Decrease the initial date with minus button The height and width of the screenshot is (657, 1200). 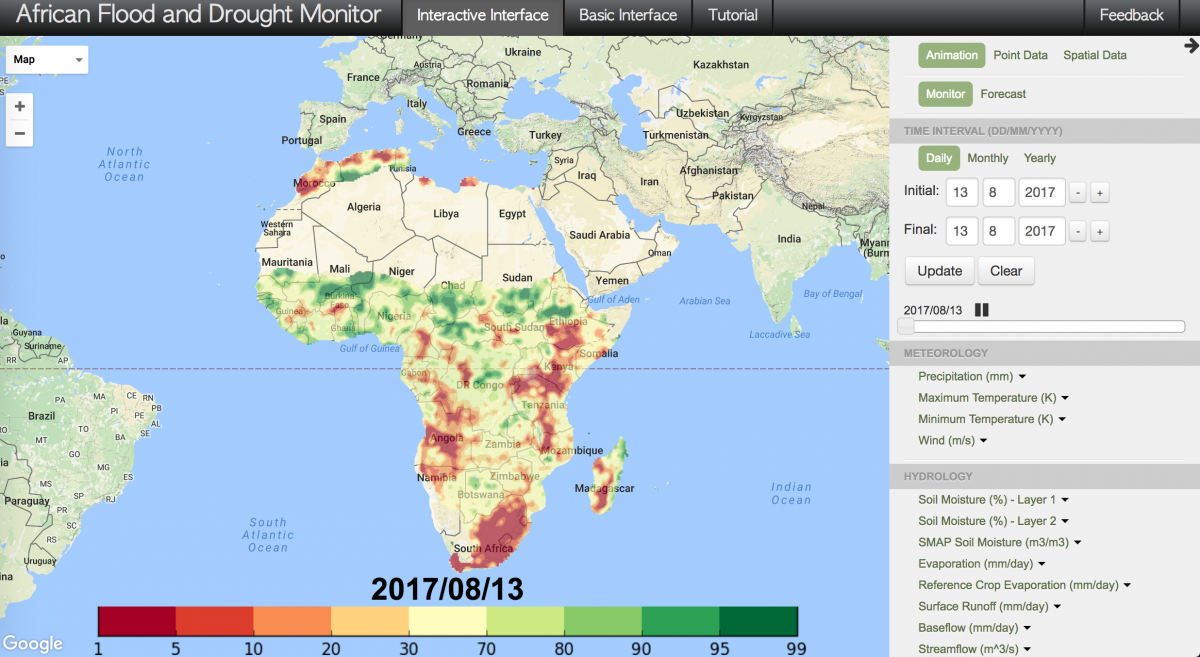[x=1077, y=193]
